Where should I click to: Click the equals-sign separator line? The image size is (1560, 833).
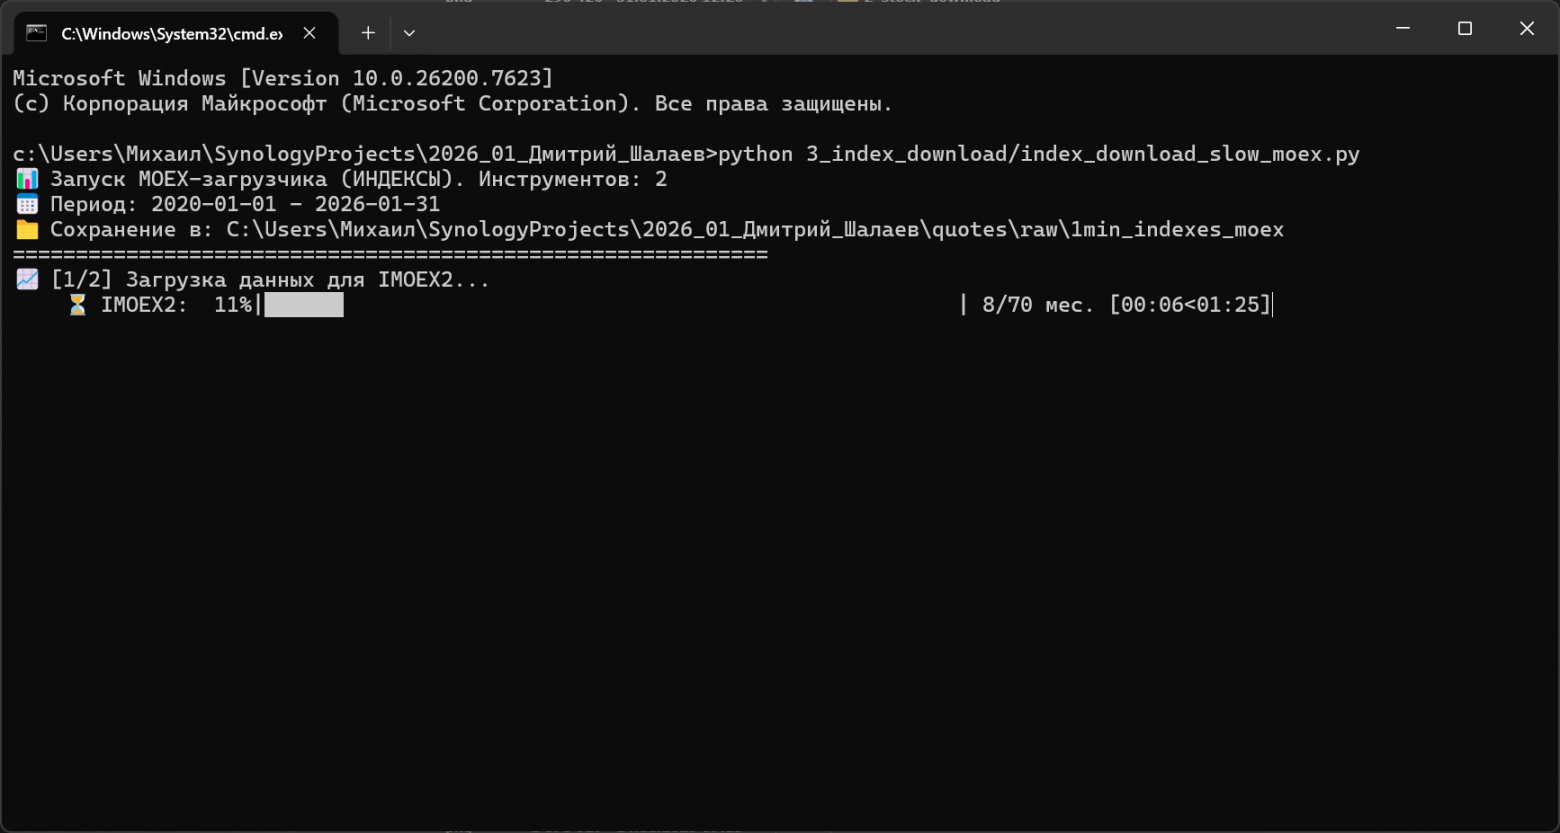[390, 254]
